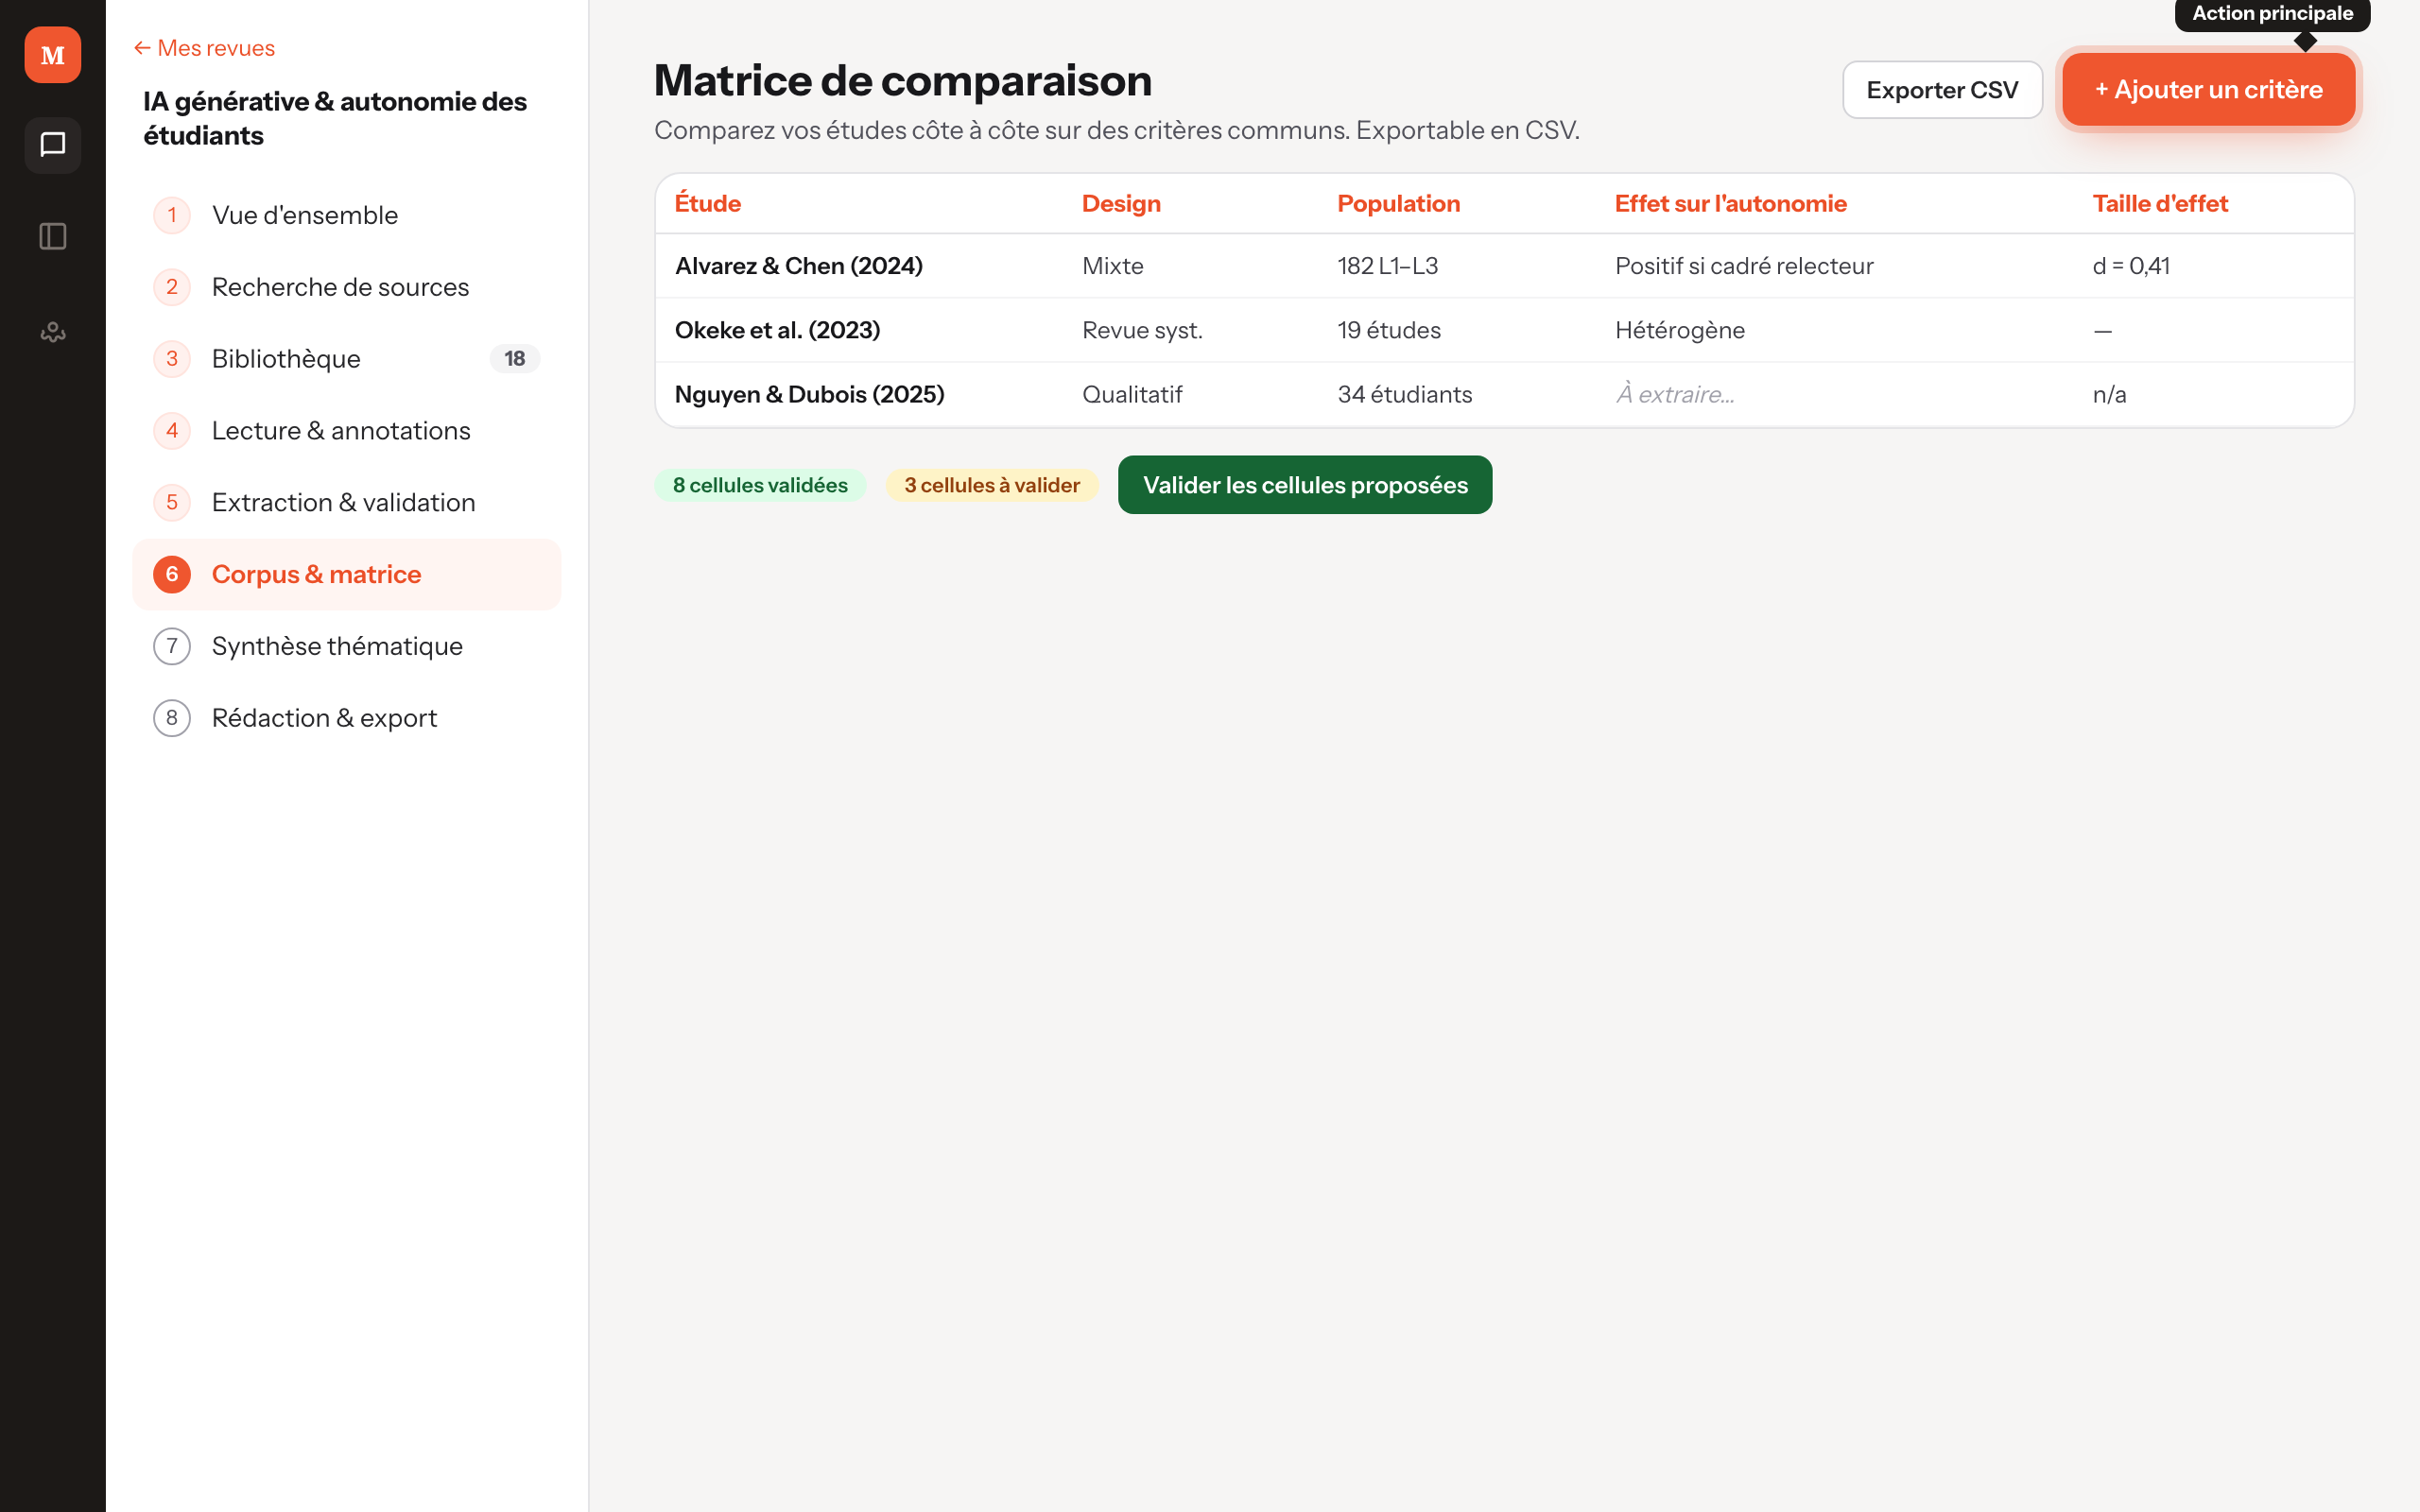Open Rédaction & export step
The height and width of the screenshot is (1512, 2420).
click(347, 719)
